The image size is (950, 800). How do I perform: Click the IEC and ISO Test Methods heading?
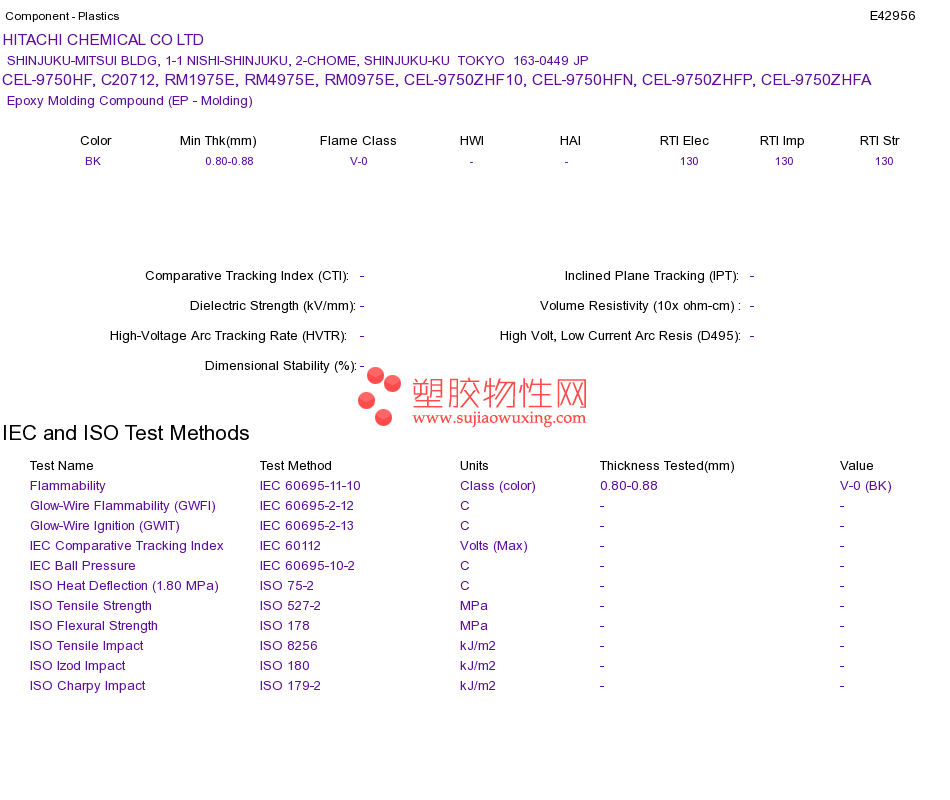pyautogui.click(x=126, y=433)
